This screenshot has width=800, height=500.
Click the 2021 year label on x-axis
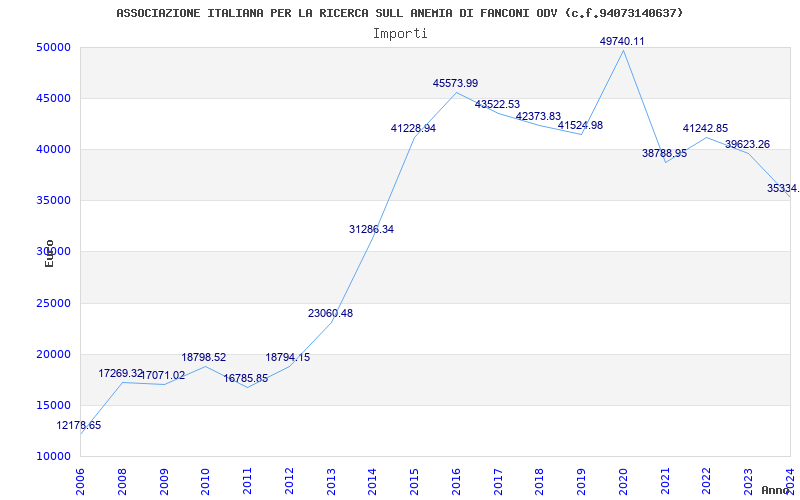click(x=665, y=481)
